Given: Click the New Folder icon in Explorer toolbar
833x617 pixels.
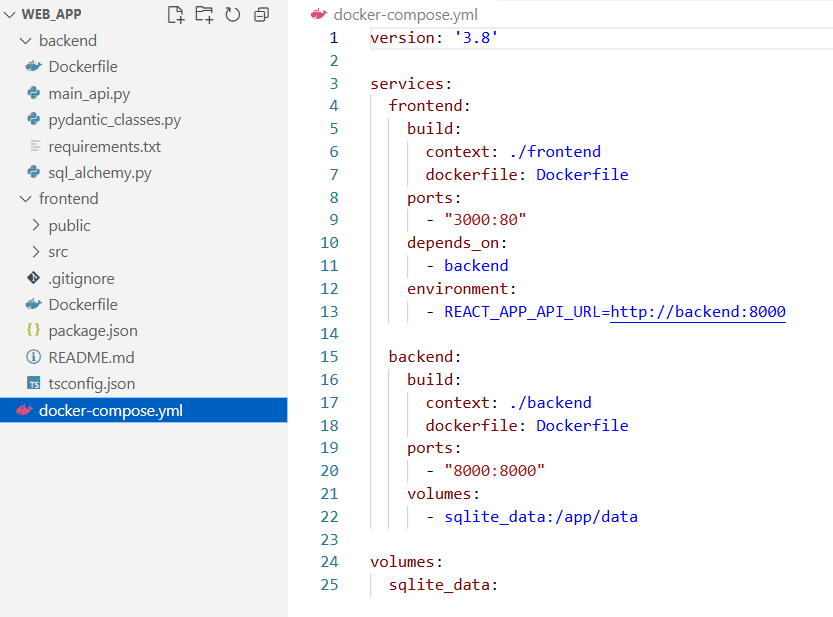Looking at the screenshot, I should point(203,15).
